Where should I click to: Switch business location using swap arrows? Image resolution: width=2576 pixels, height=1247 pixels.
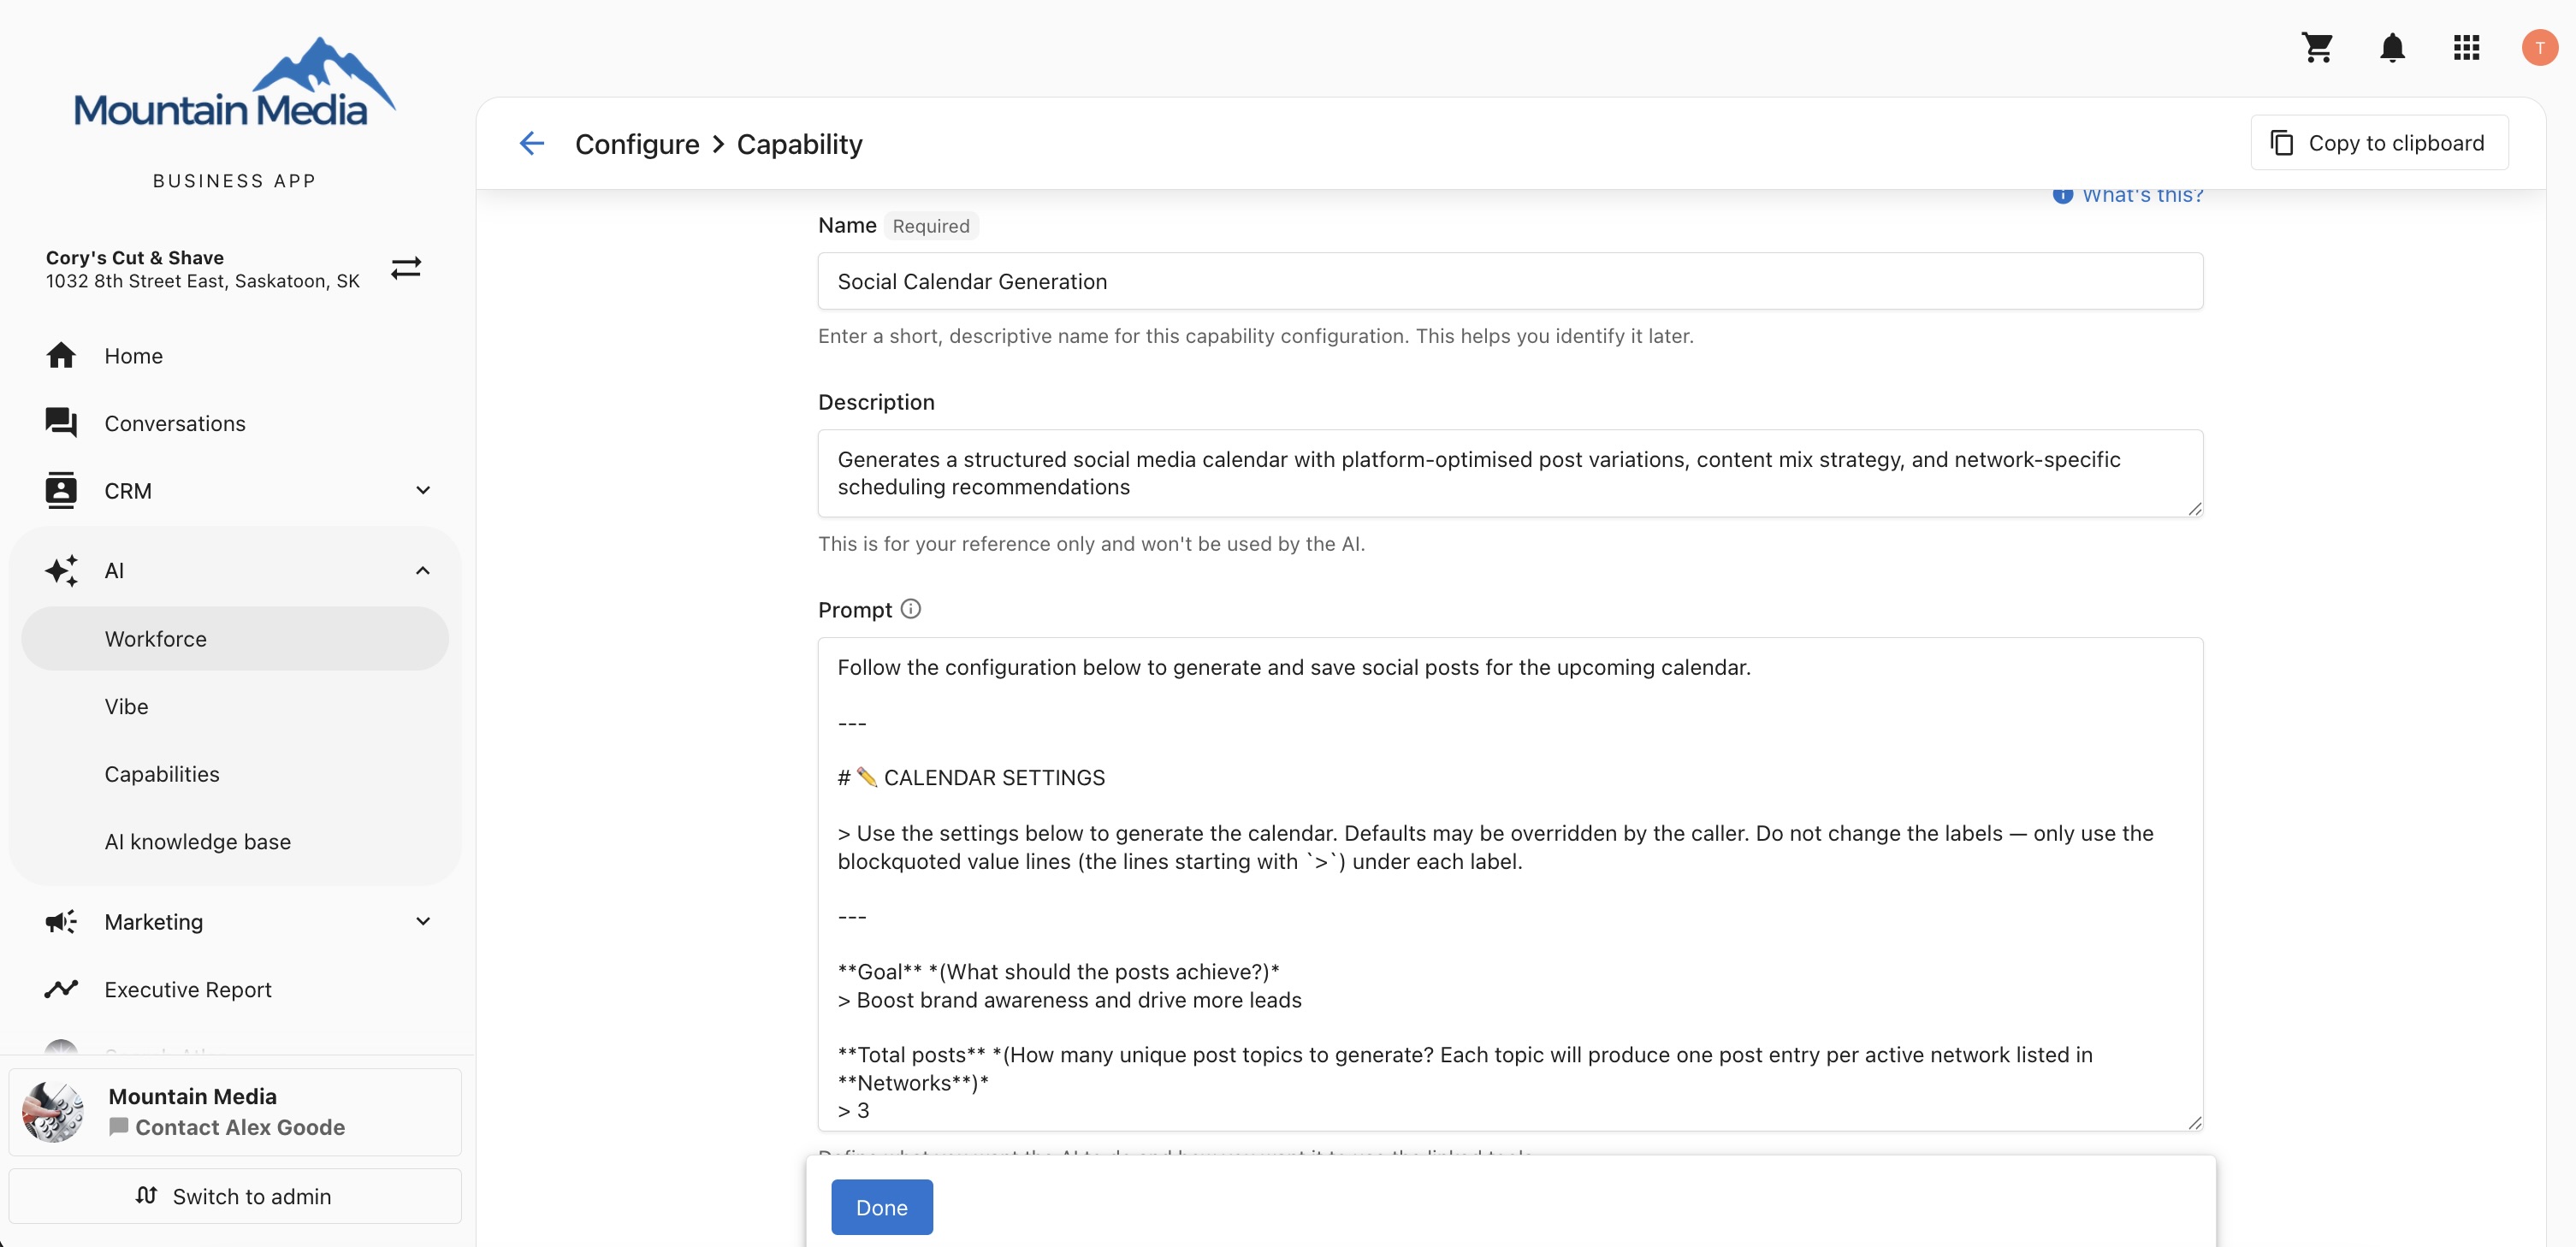pos(406,268)
